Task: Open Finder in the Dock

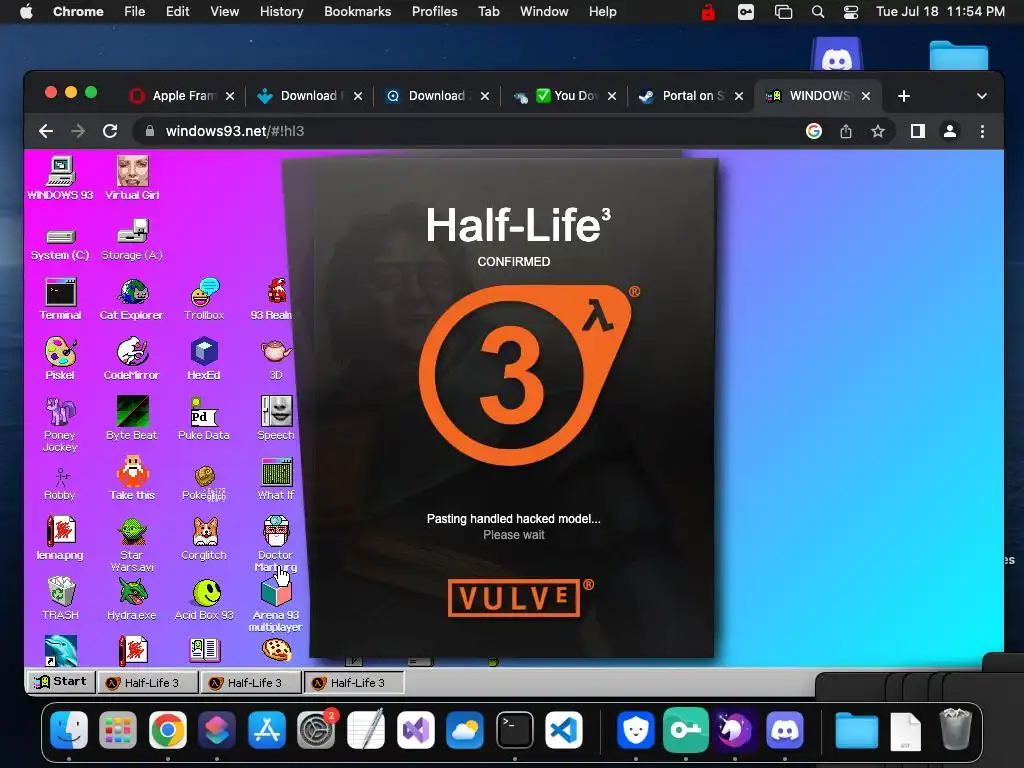Action: click(69, 729)
